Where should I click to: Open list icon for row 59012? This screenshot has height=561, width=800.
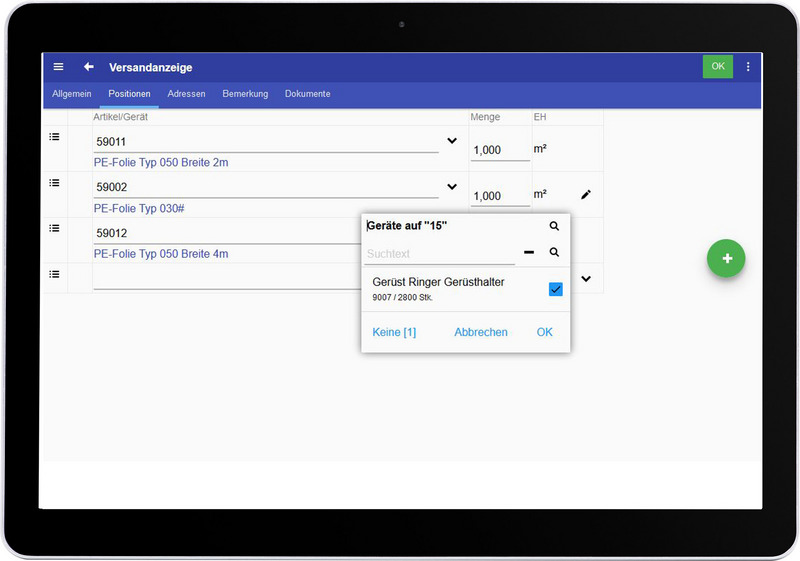coord(55,228)
